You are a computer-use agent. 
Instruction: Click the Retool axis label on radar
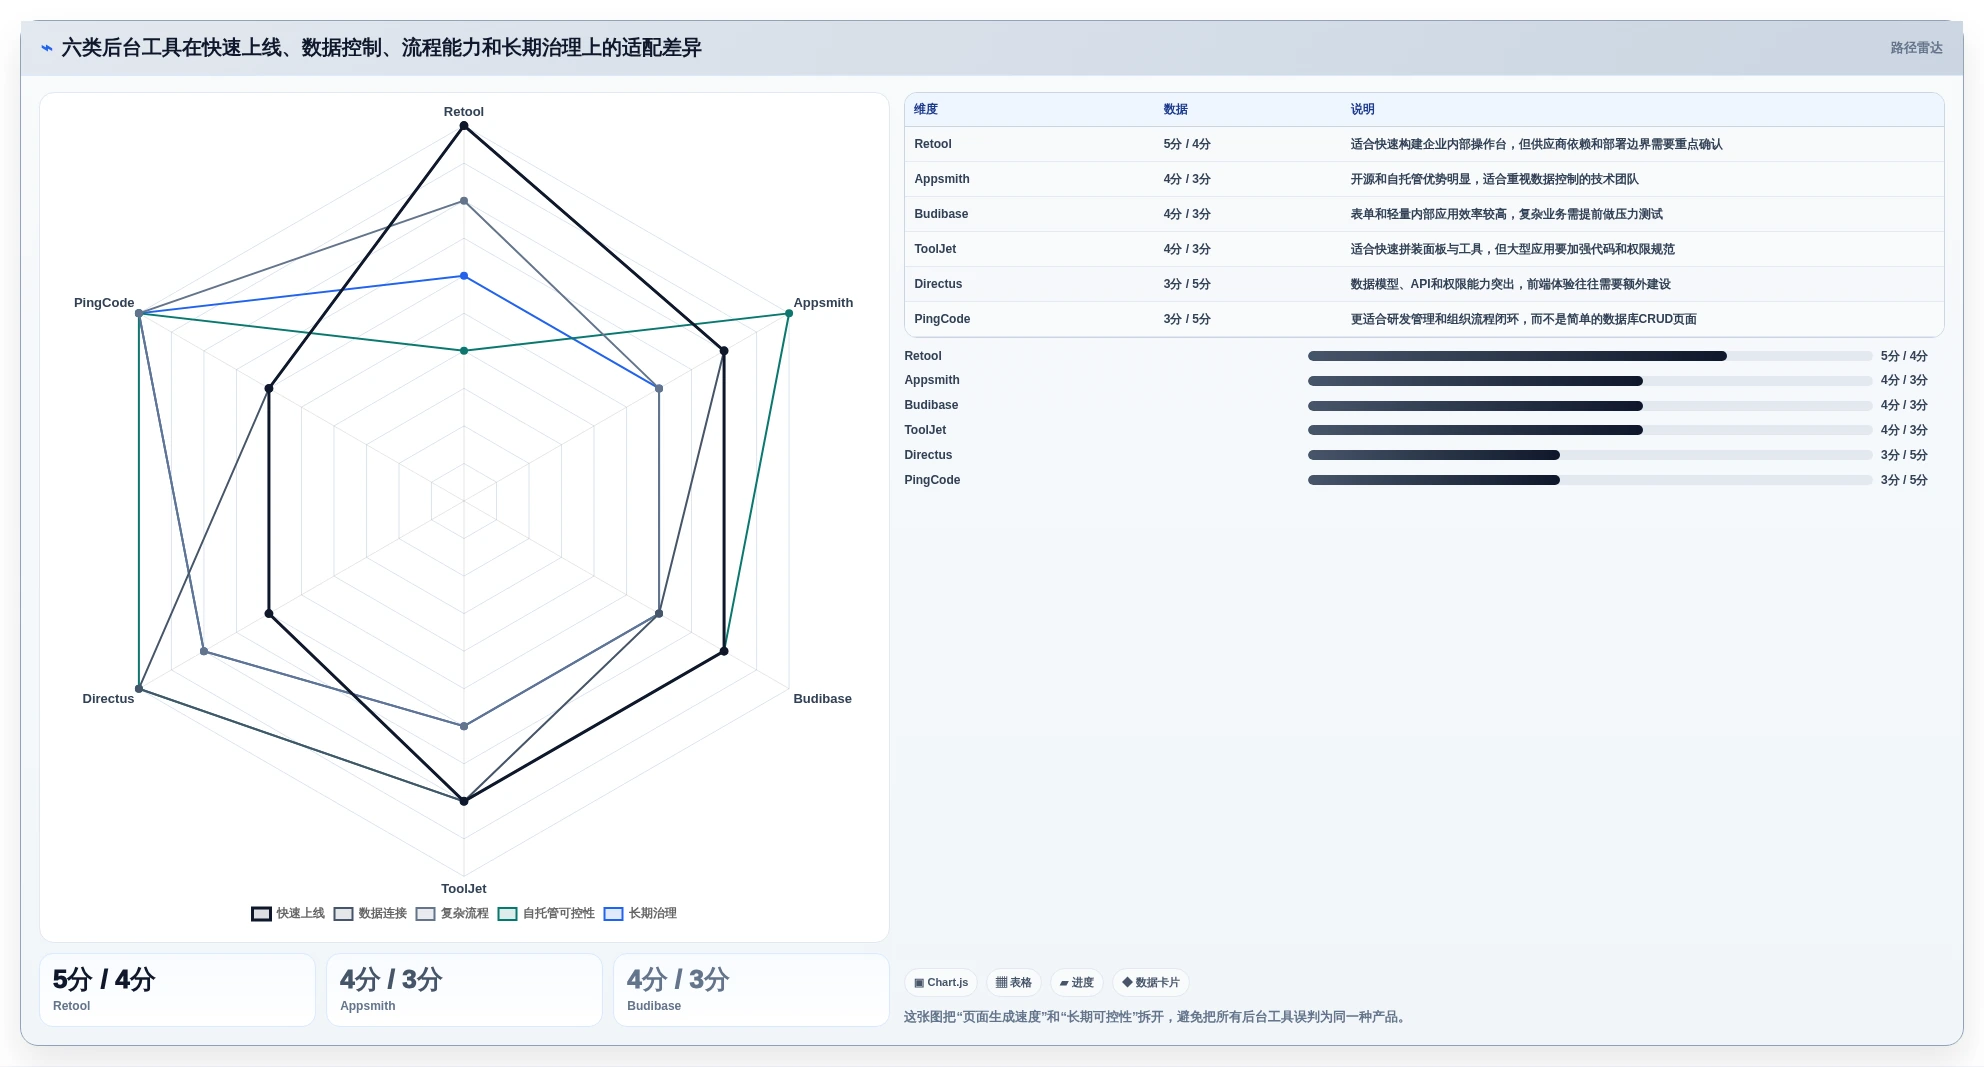(x=464, y=112)
